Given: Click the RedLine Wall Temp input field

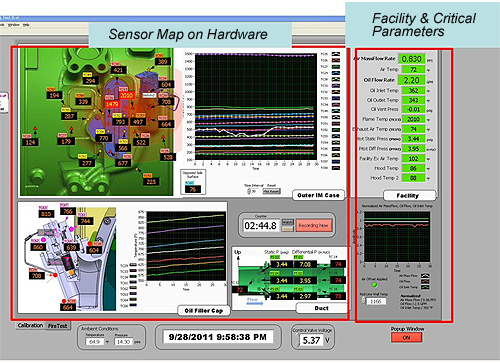Looking at the screenshot, I should click(376, 301).
